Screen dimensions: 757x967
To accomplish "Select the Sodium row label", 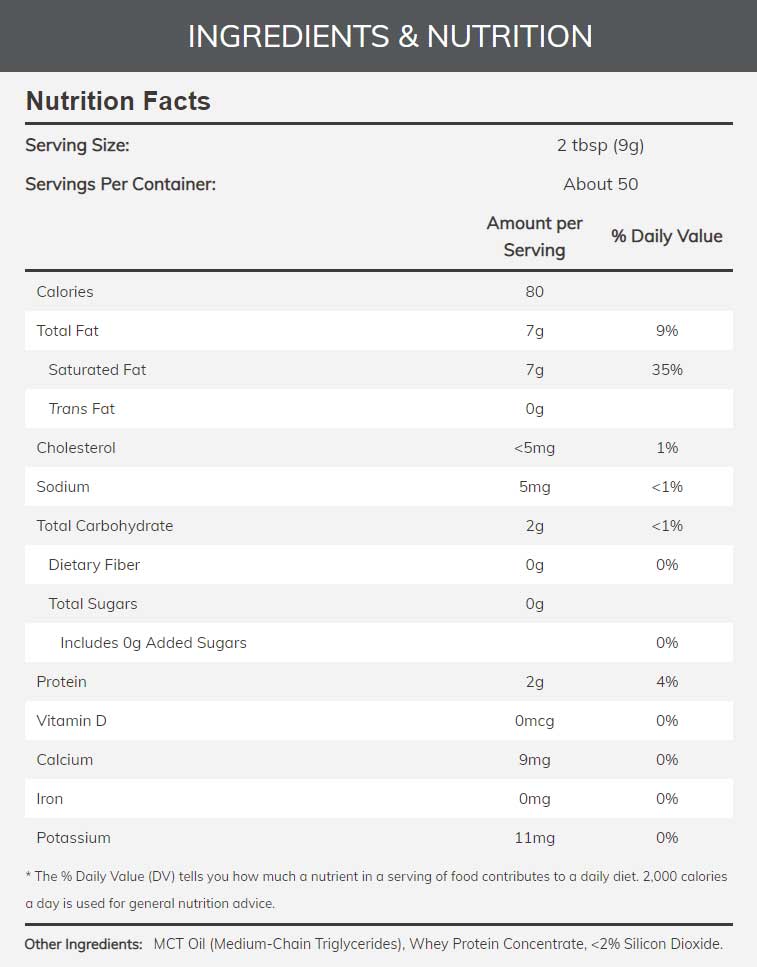I will (63, 487).
